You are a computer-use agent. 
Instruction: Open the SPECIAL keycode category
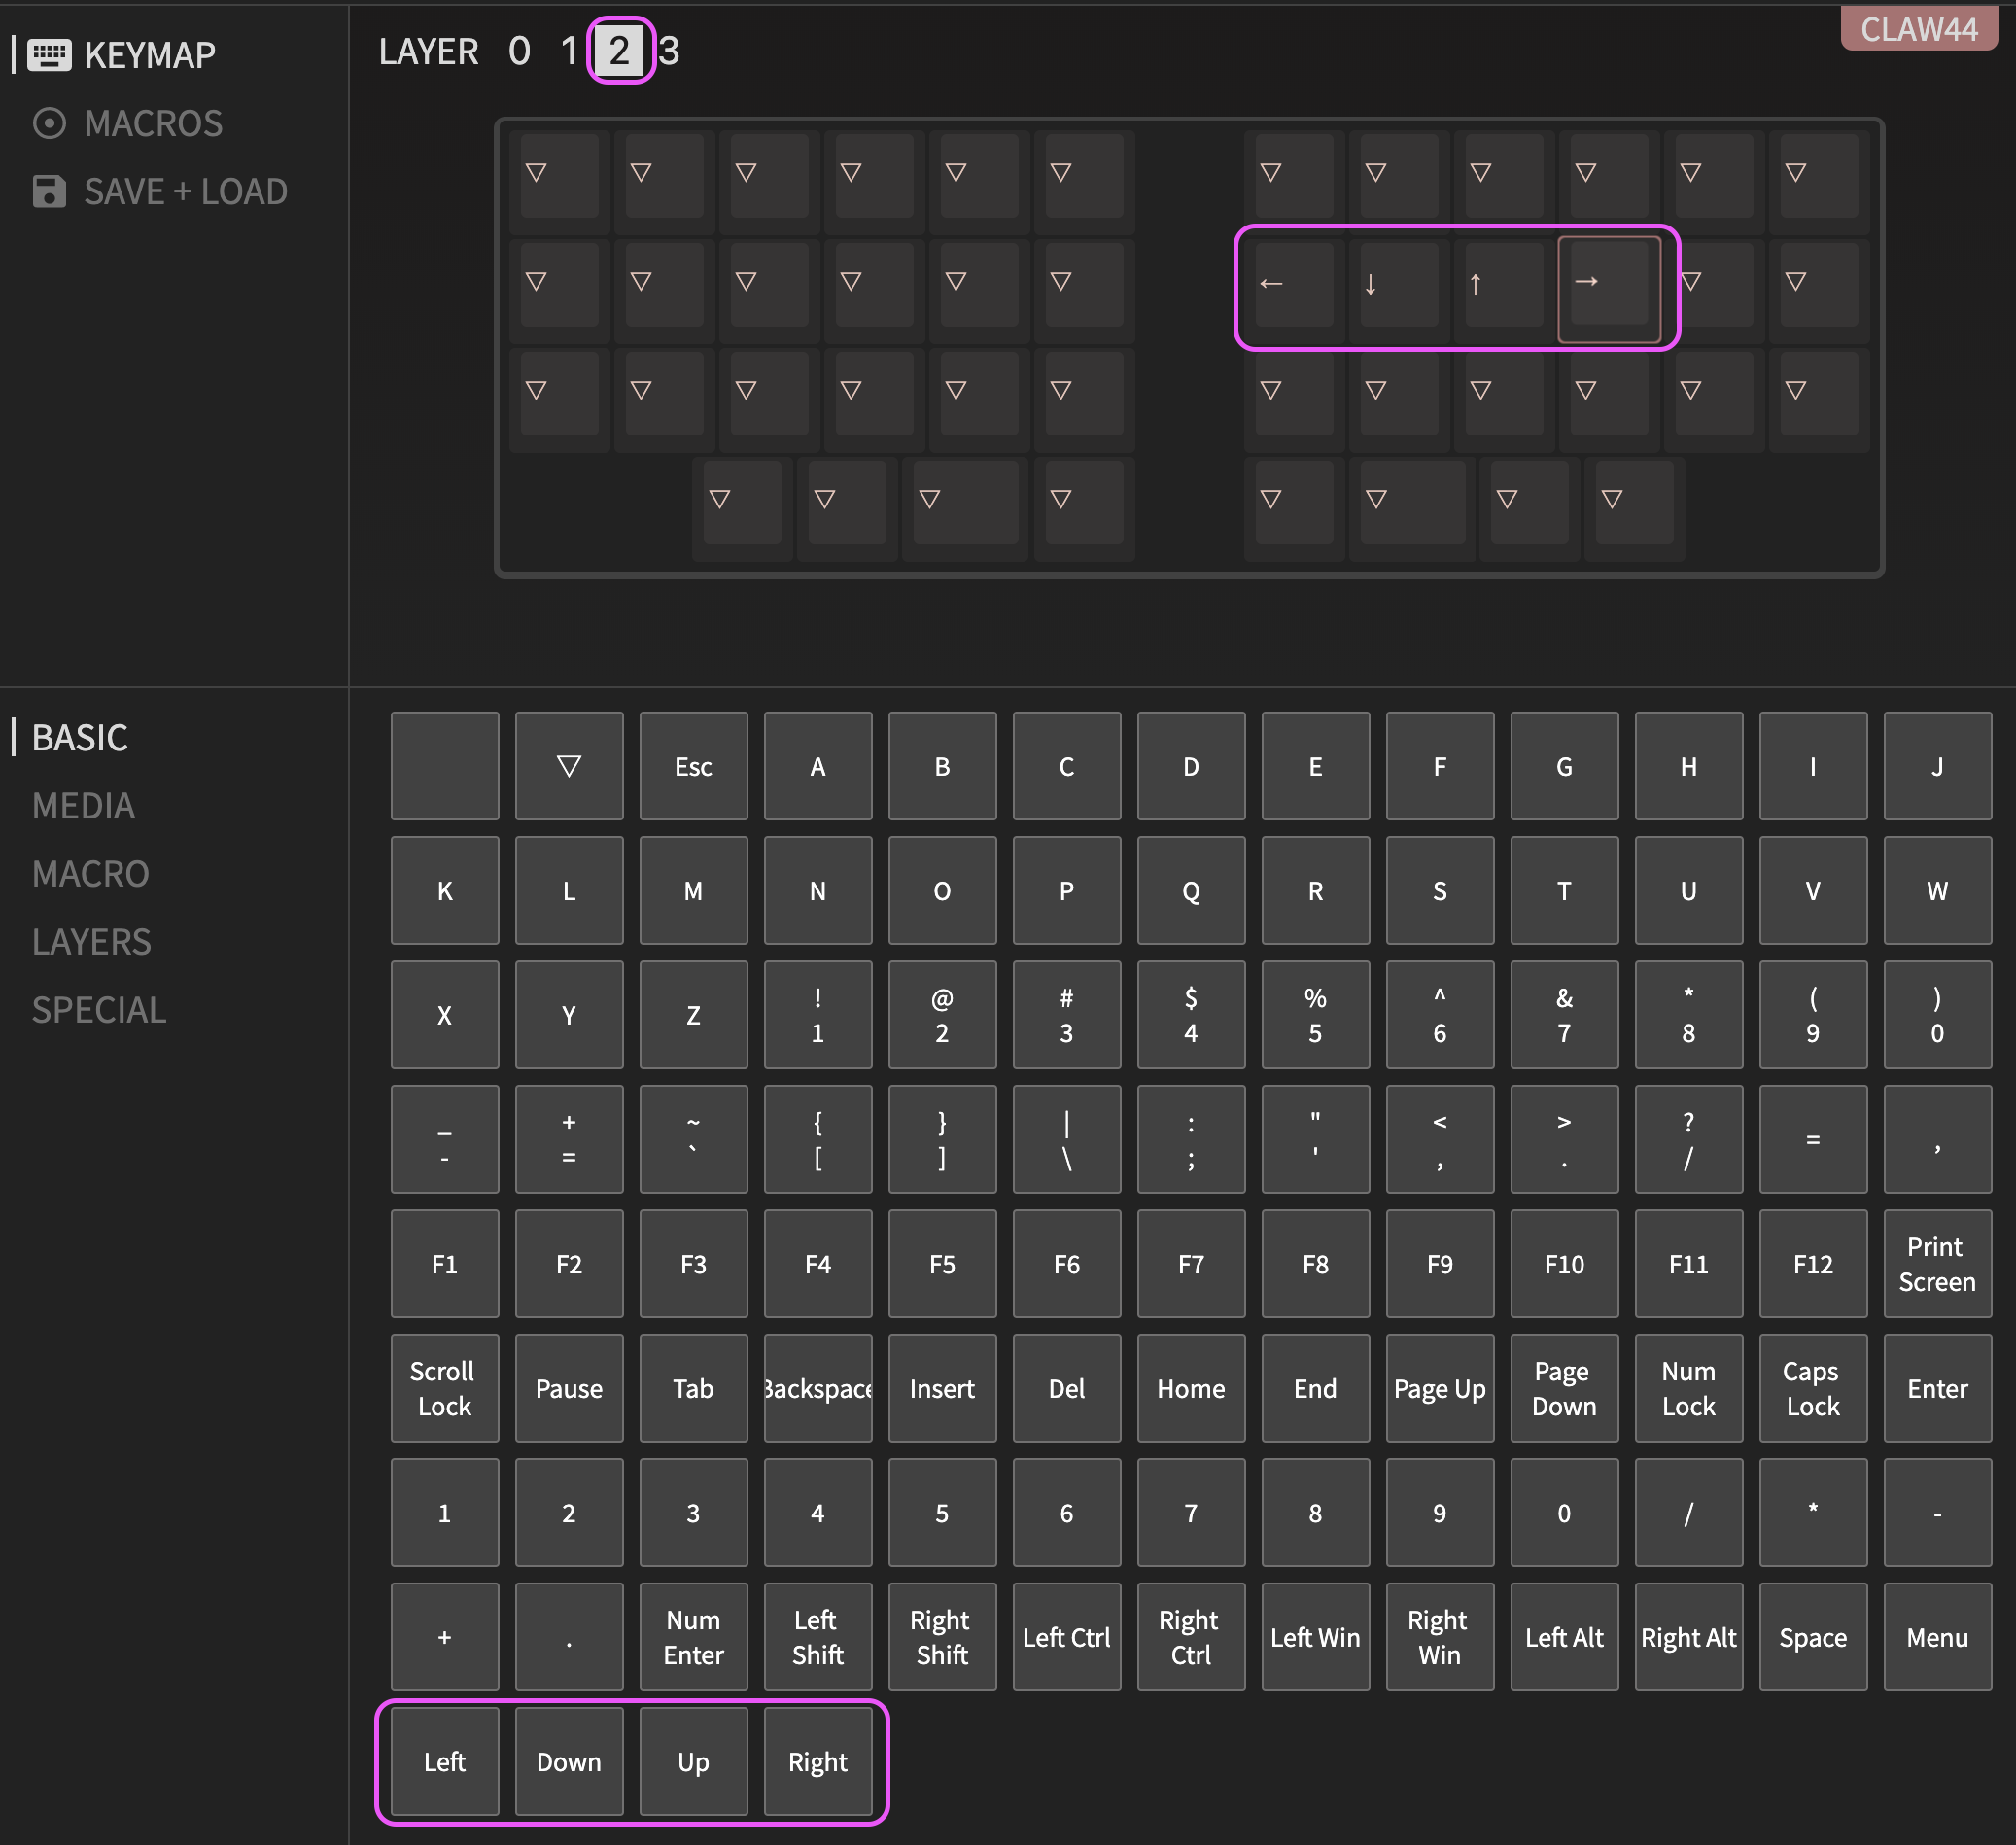click(99, 1010)
